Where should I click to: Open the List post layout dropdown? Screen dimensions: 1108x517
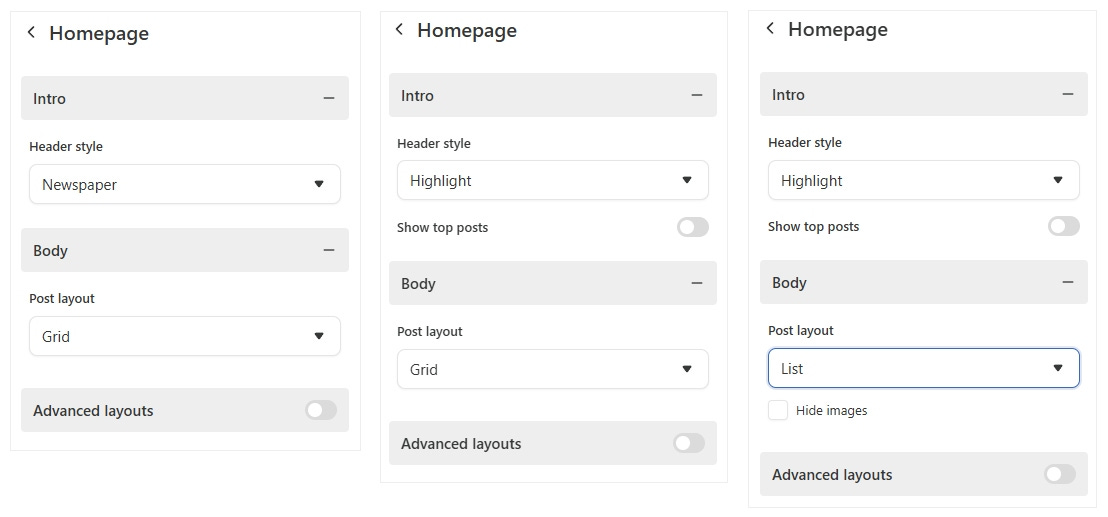924,368
